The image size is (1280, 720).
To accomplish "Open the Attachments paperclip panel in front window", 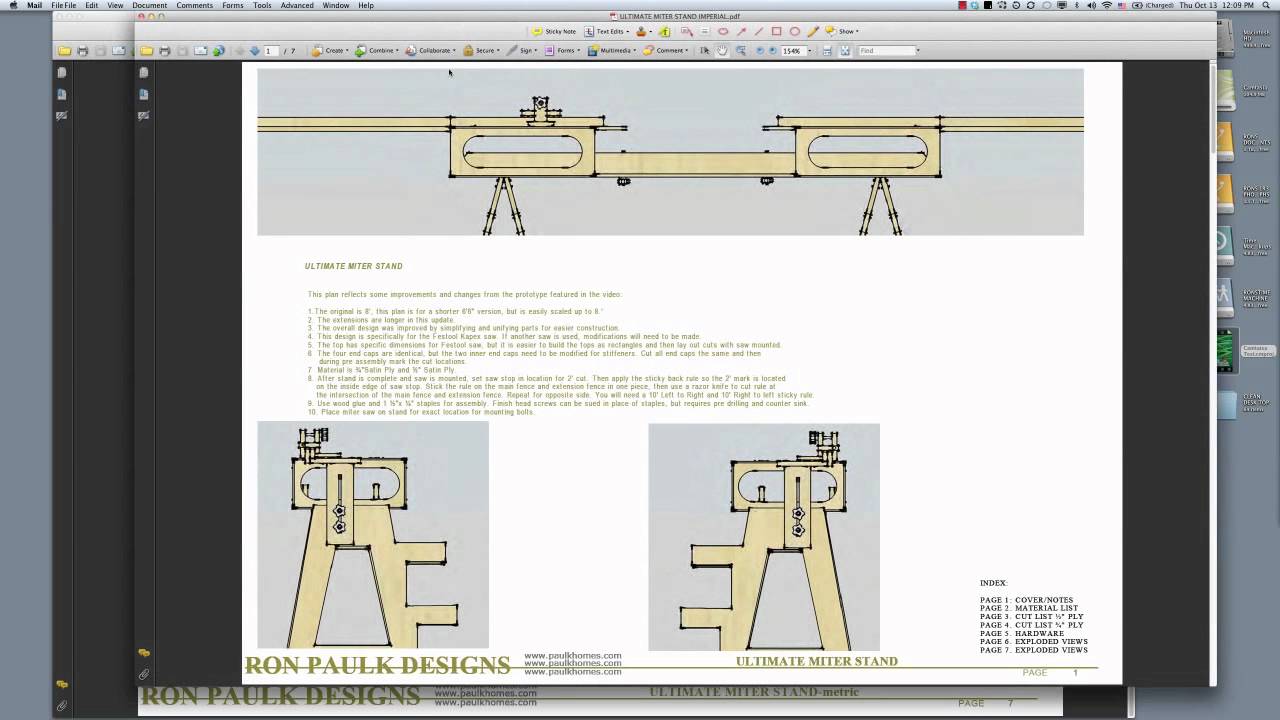I will coord(144,674).
